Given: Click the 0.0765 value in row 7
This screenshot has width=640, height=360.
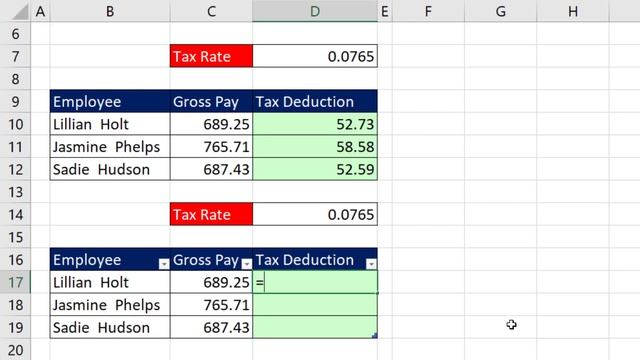Looking at the screenshot, I should tap(315, 56).
